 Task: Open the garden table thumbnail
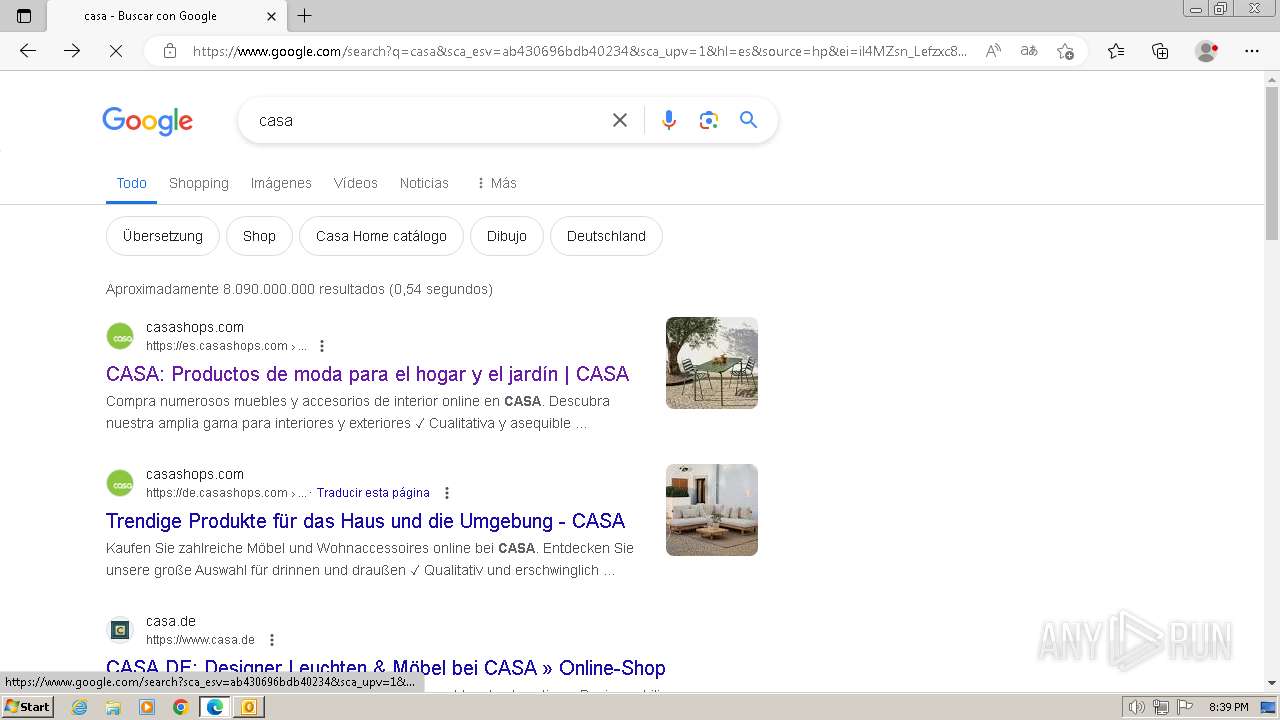[x=712, y=363]
